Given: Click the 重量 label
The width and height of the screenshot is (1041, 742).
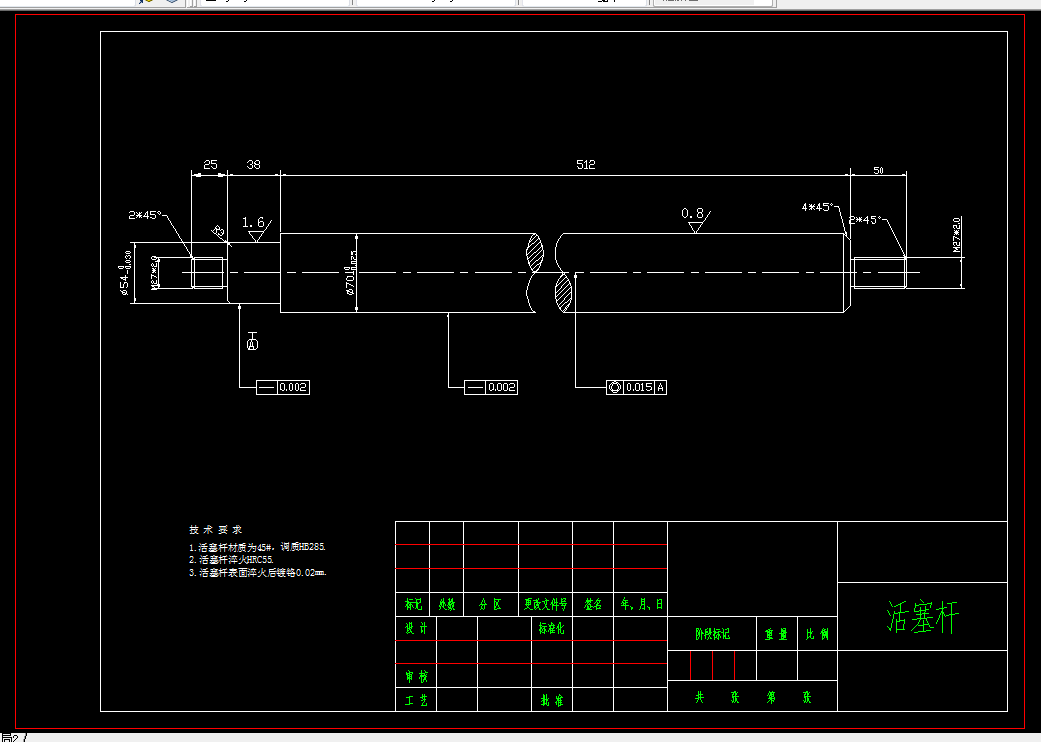Looking at the screenshot, I should pyautogui.click(x=776, y=634).
